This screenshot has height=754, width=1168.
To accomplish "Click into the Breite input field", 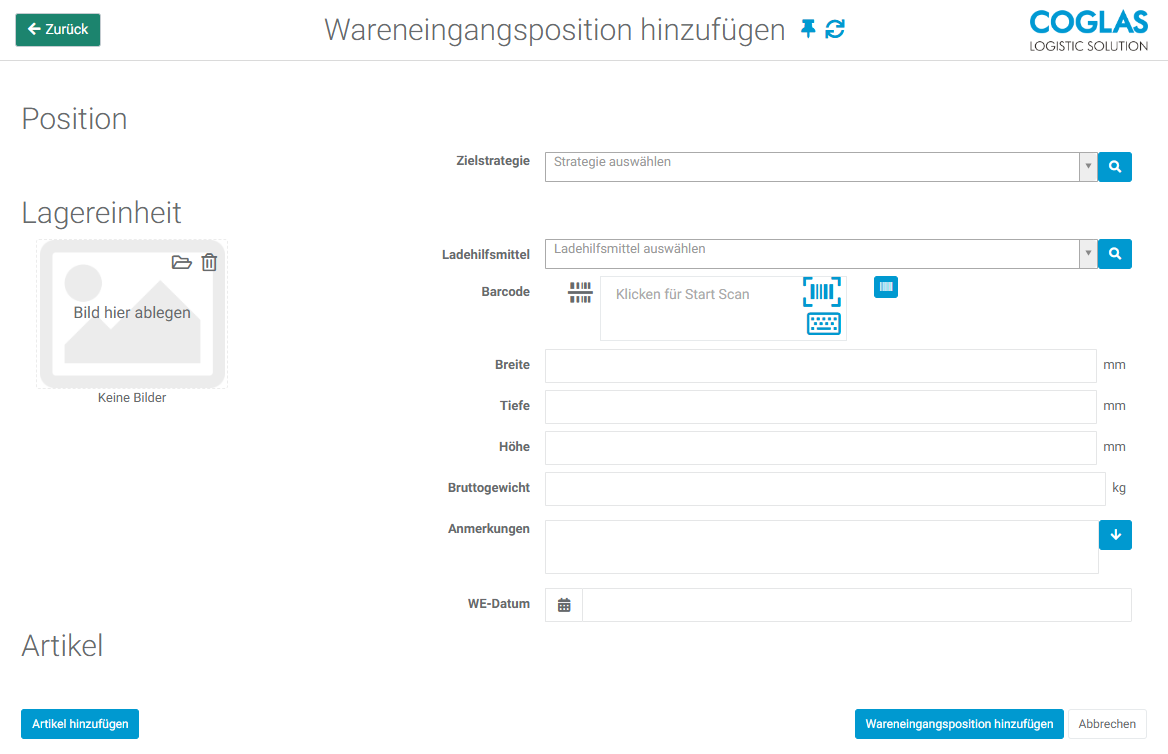I will coord(820,366).
